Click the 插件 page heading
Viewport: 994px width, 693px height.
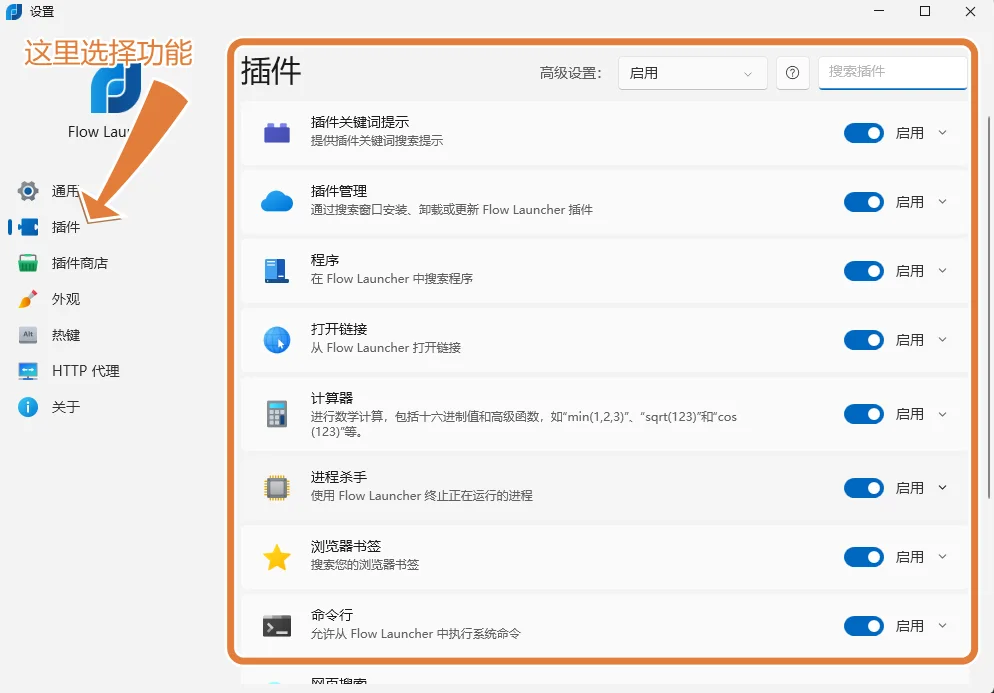[x=271, y=70]
